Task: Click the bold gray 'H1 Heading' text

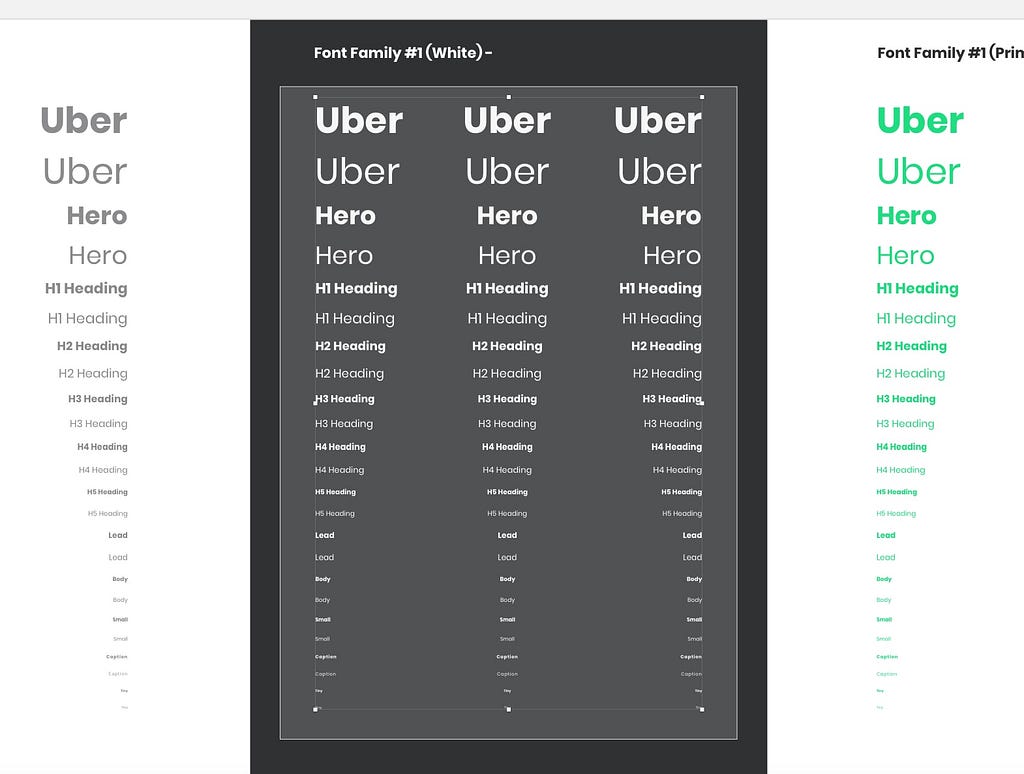Action: [x=86, y=289]
